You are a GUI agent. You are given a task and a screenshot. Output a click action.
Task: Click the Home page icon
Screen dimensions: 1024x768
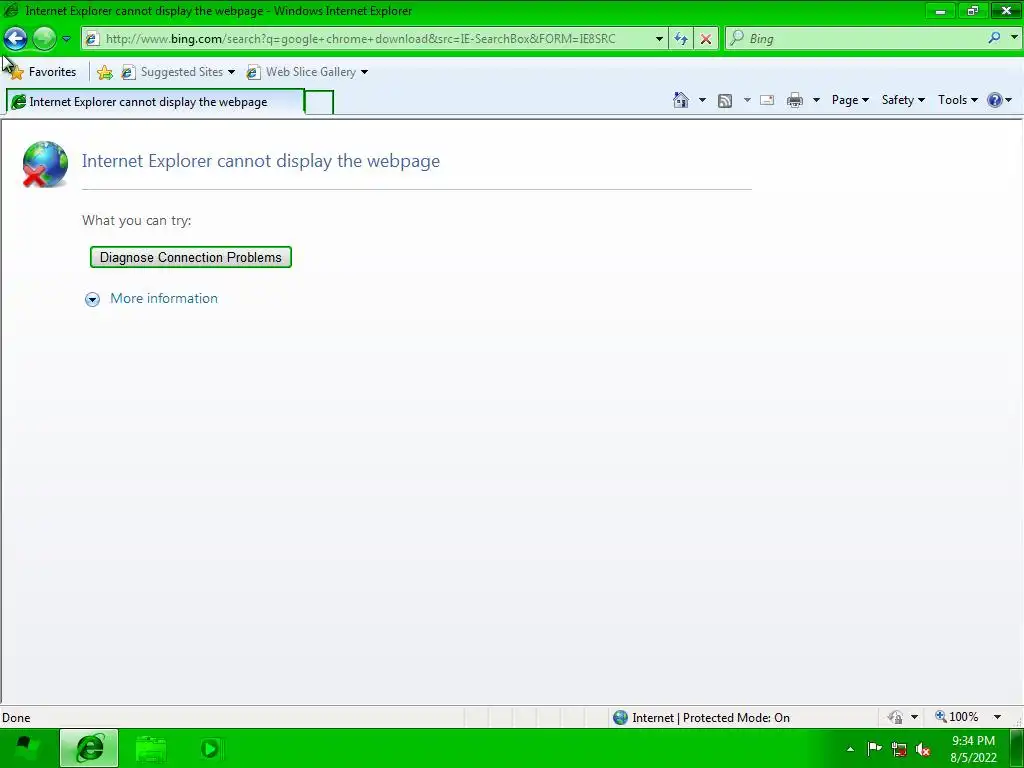pos(680,100)
